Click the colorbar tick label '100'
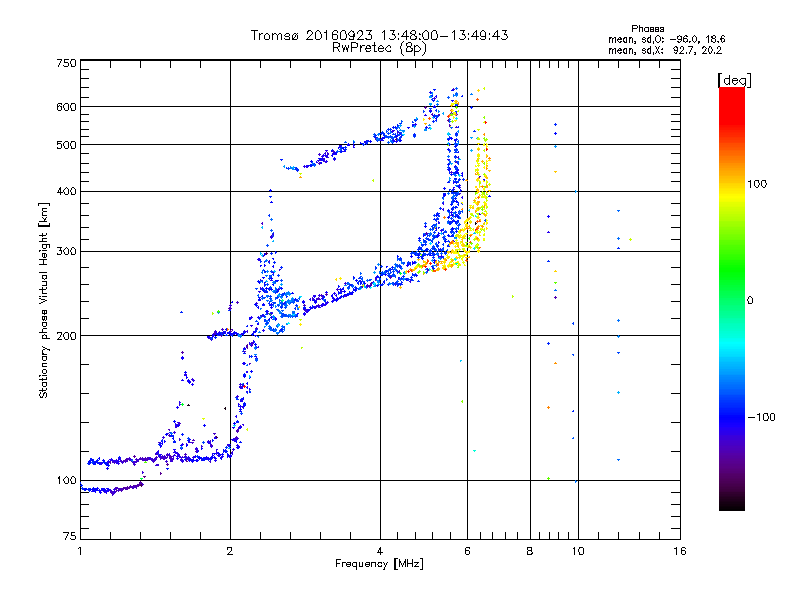 (757, 184)
